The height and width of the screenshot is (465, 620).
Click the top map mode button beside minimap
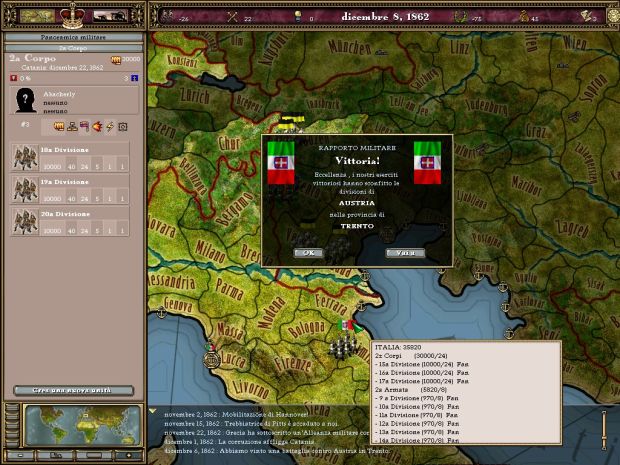point(12,408)
